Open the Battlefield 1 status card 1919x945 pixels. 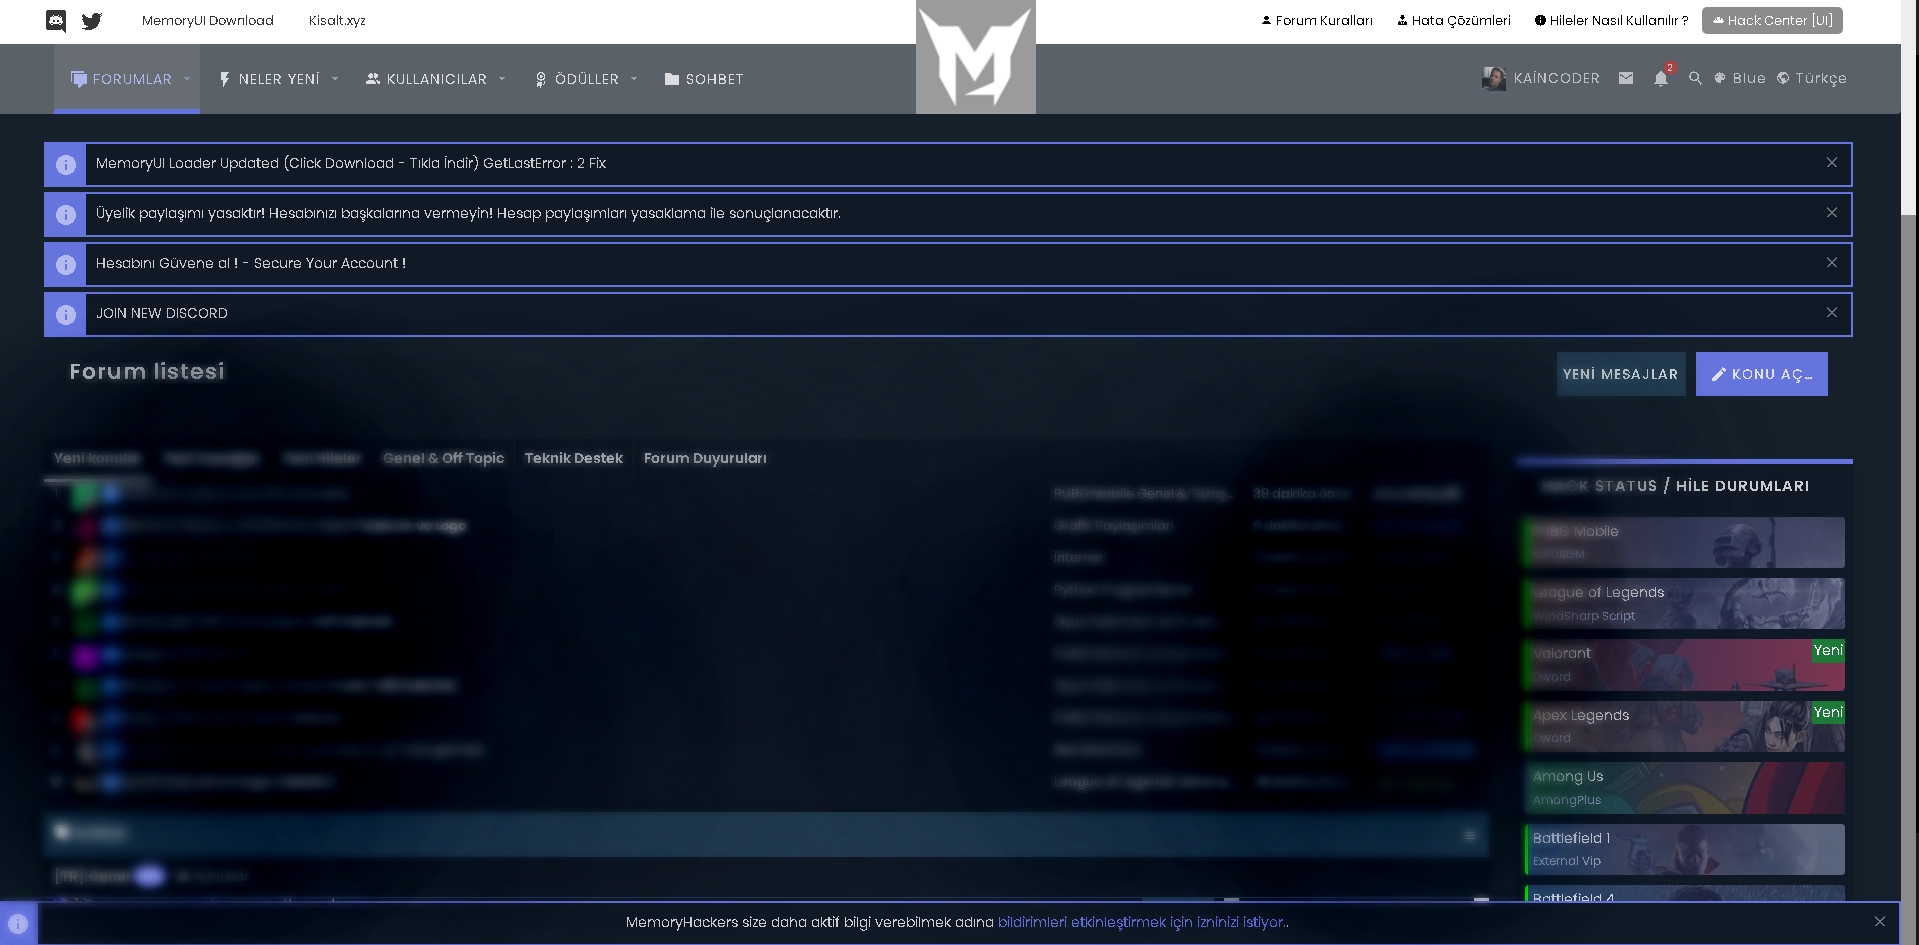click(1685, 849)
